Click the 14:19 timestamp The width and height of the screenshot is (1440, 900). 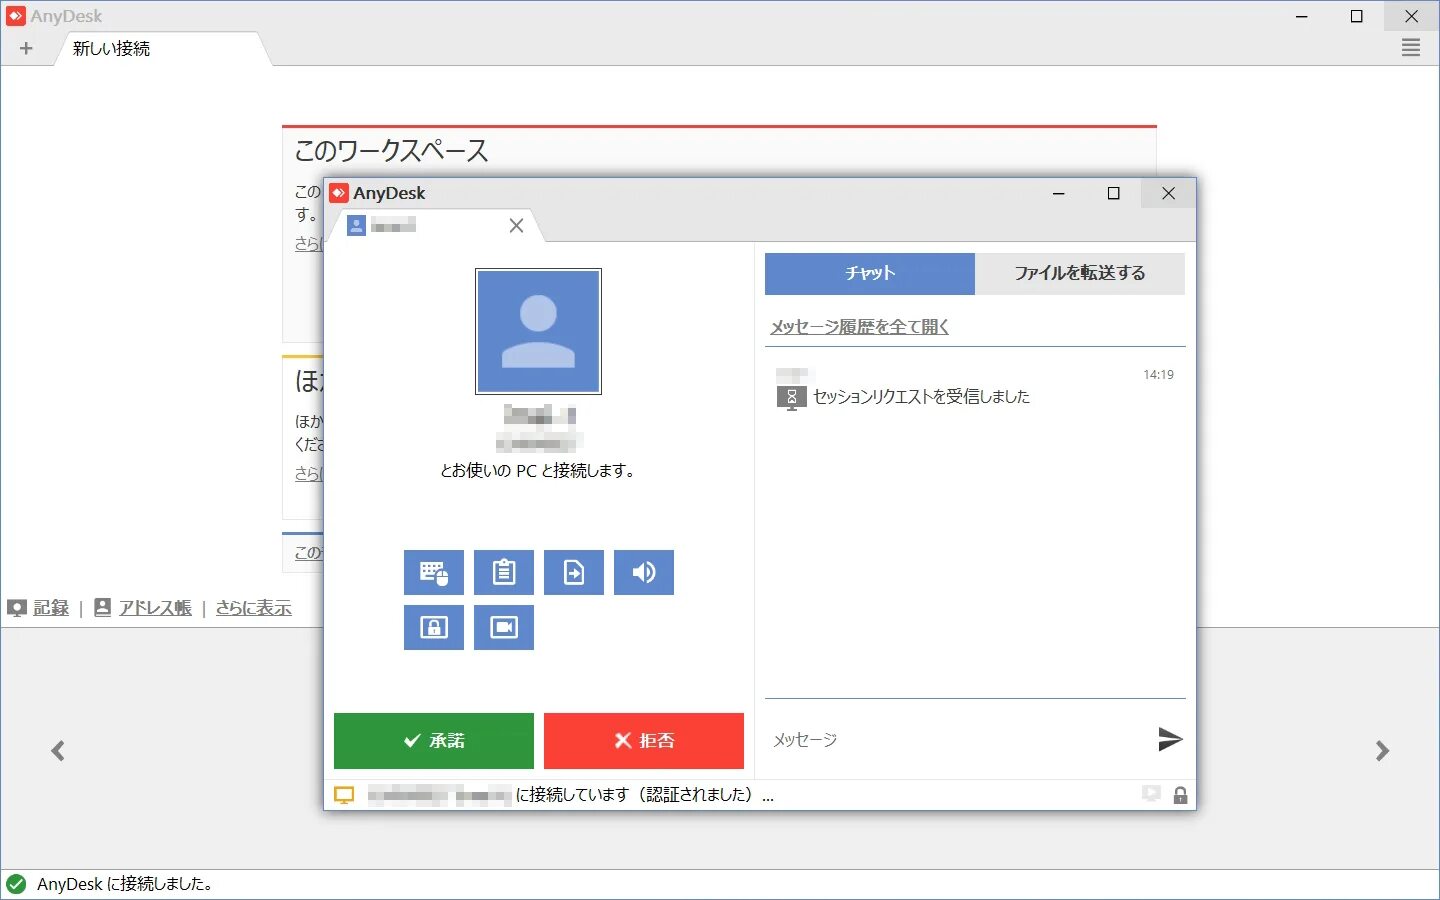click(x=1158, y=375)
